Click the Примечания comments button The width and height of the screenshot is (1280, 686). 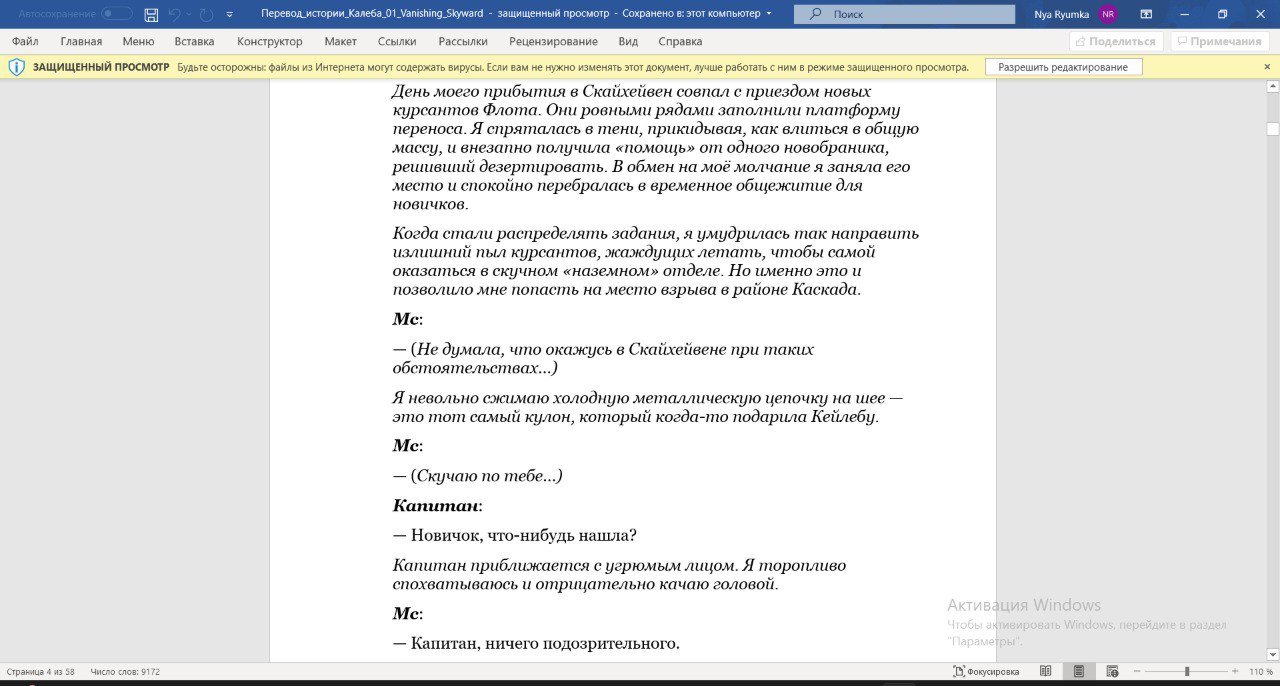(1220, 41)
